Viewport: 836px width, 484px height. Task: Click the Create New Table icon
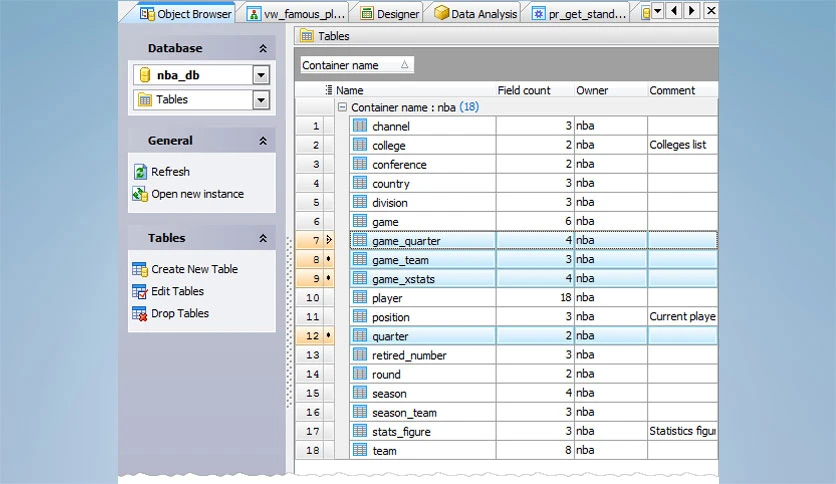pos(140,269)
